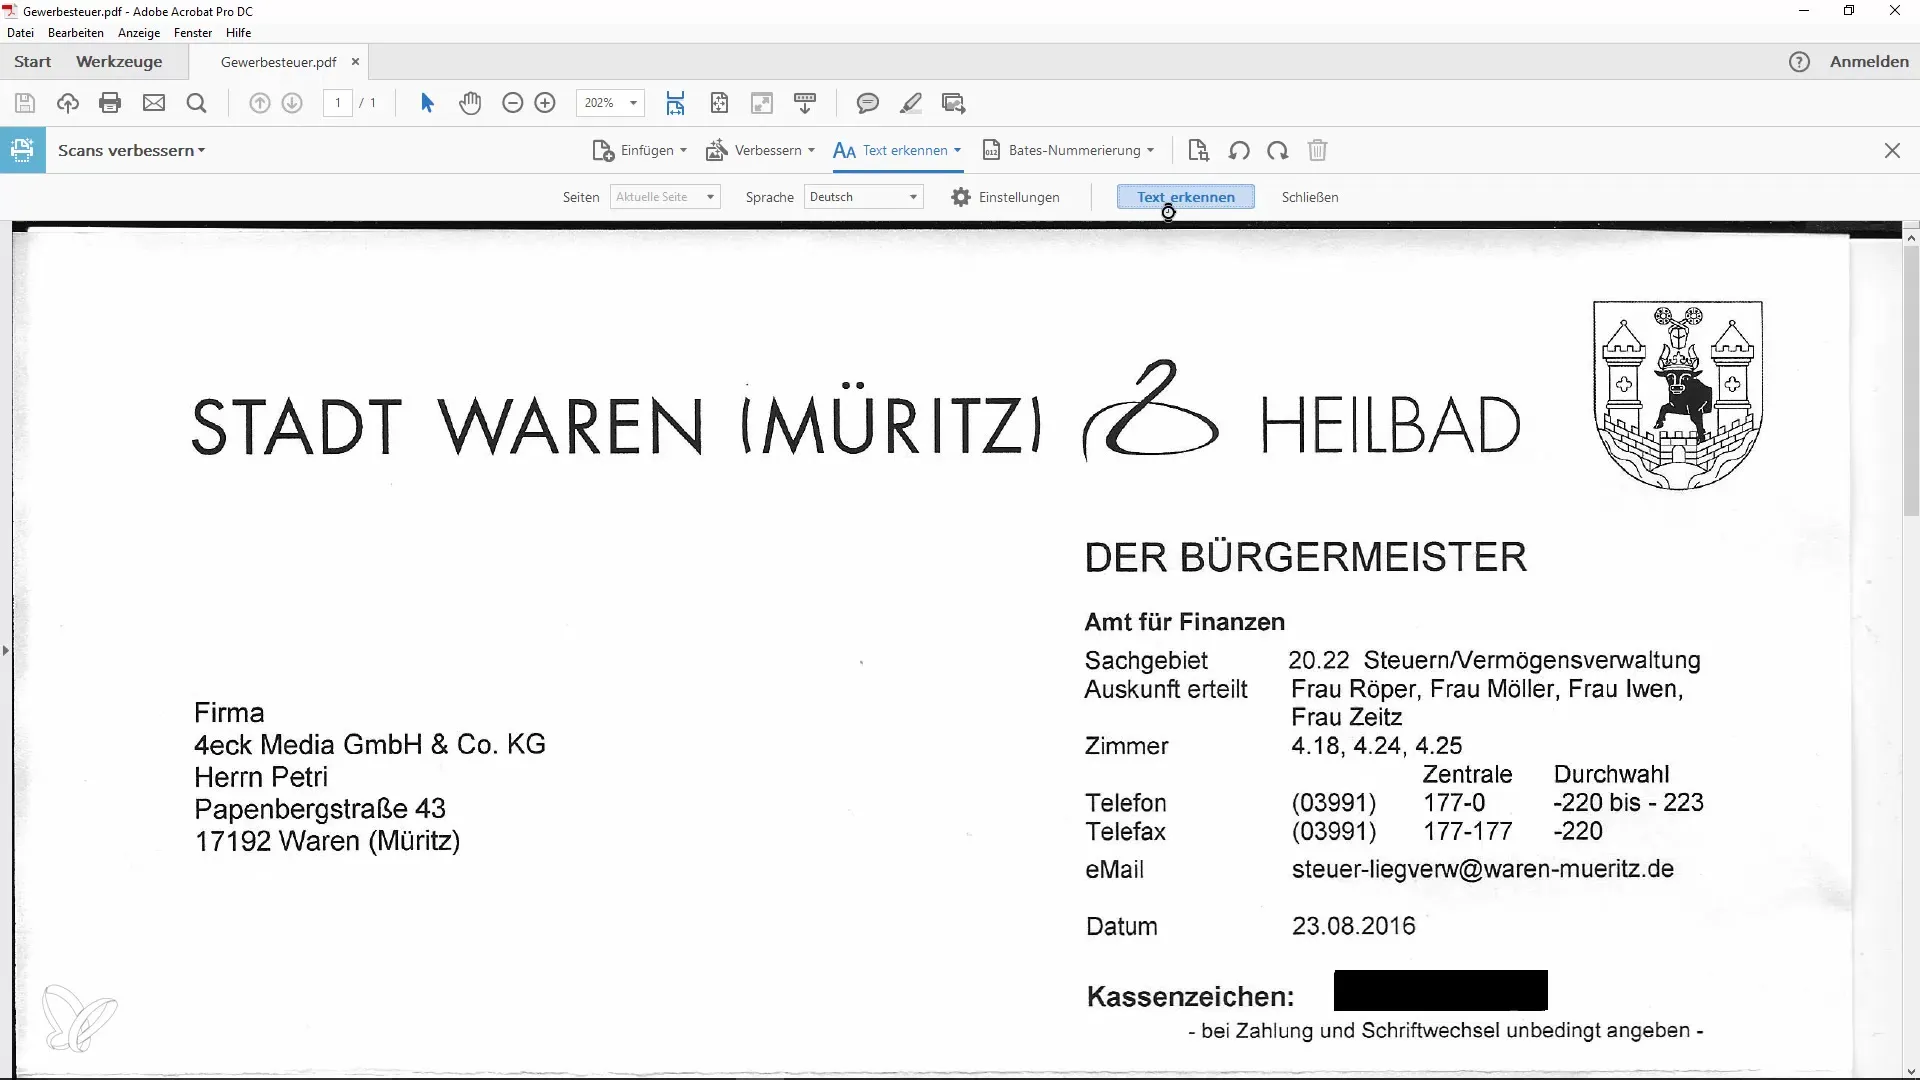The image size is (1920, 1080).
Task: Click the image share toolbar icon
Action: 954,103
